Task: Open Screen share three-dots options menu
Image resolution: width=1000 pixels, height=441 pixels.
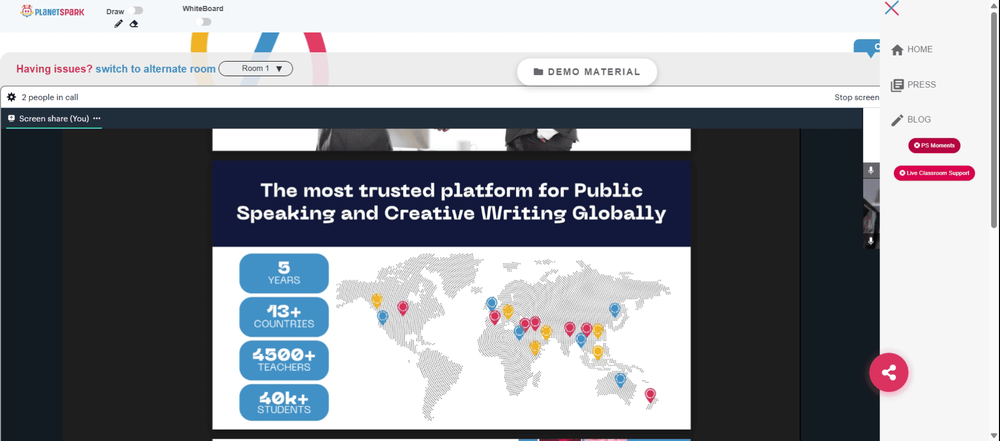Action: [97, 119]
